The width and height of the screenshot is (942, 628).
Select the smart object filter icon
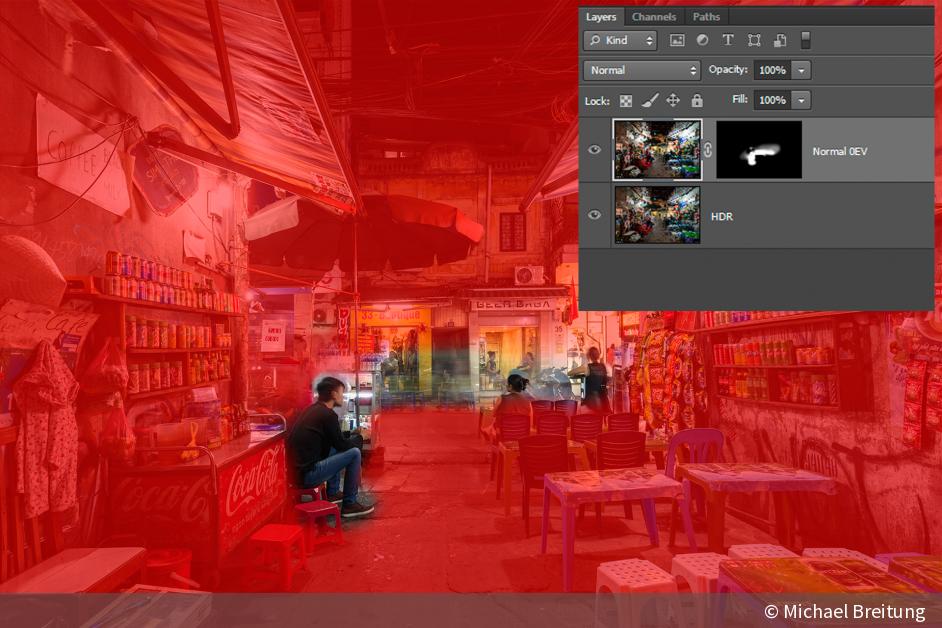(780, 40)
